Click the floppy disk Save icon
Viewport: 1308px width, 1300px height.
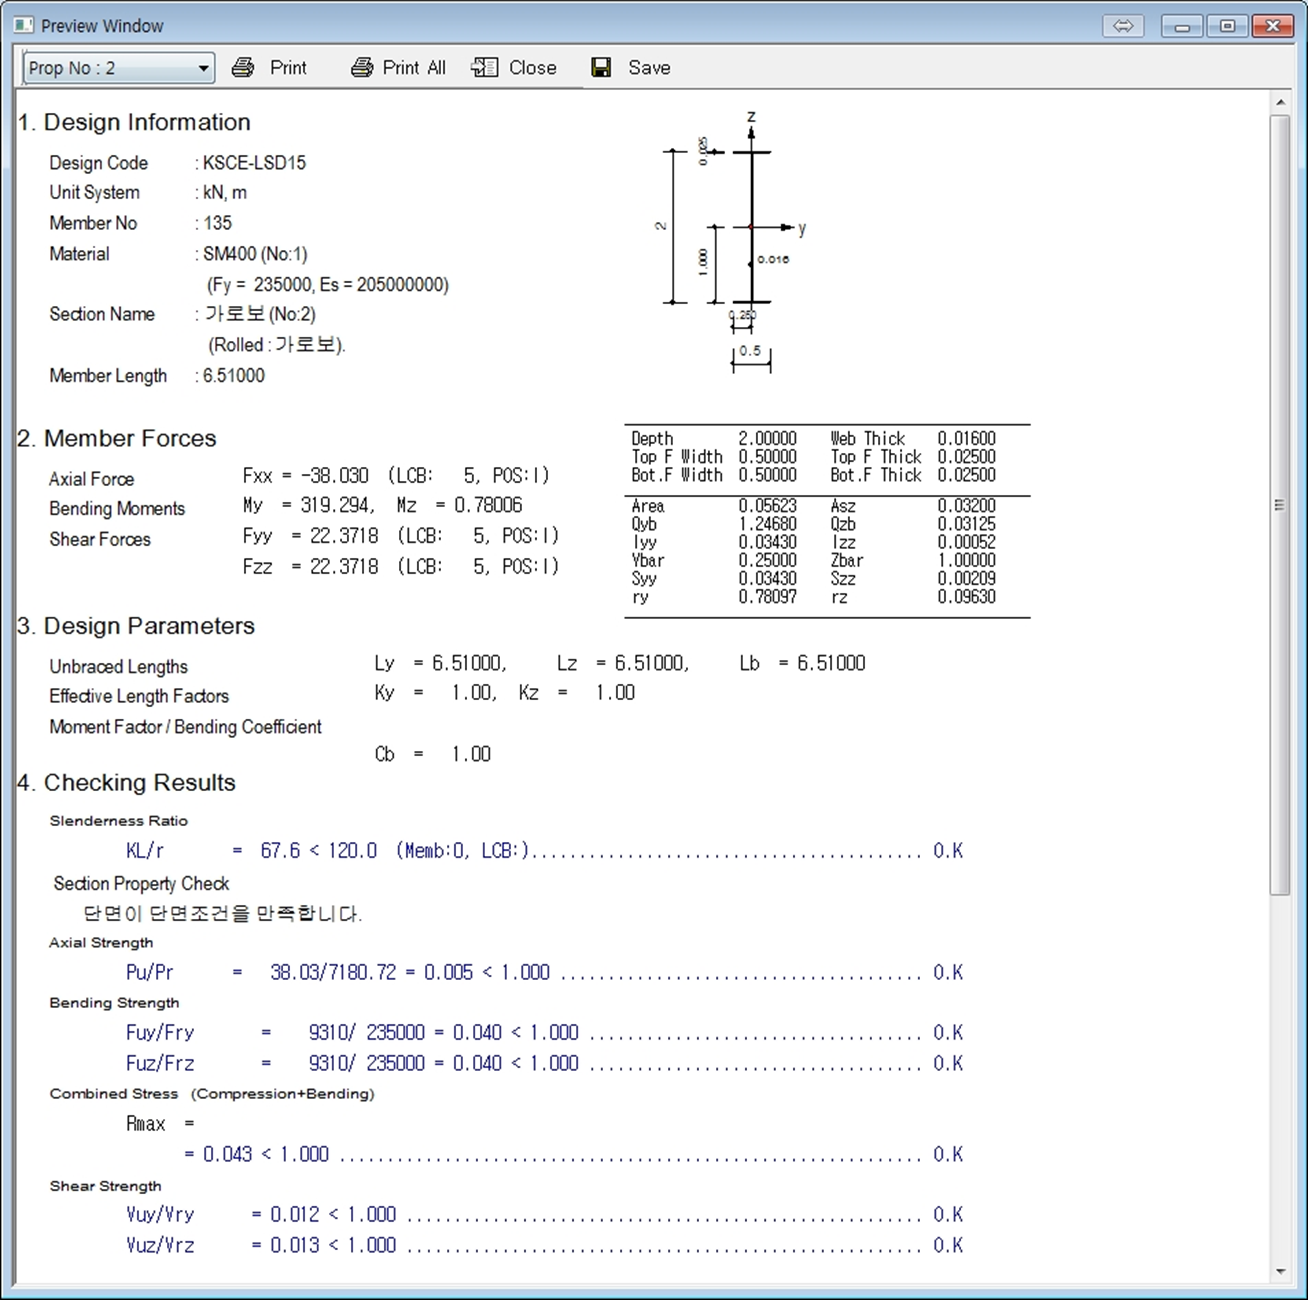click(601, 68)
